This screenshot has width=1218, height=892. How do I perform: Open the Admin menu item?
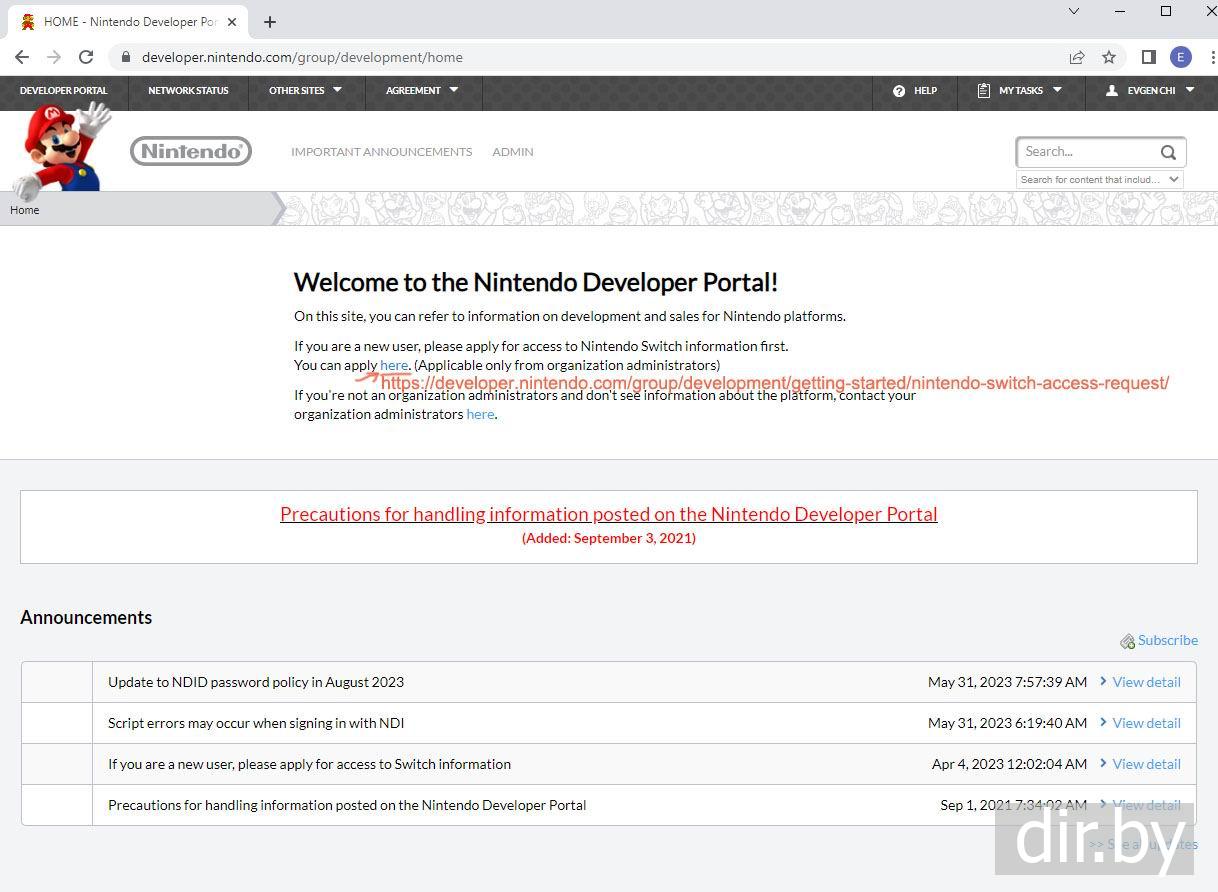pos(512,152)
